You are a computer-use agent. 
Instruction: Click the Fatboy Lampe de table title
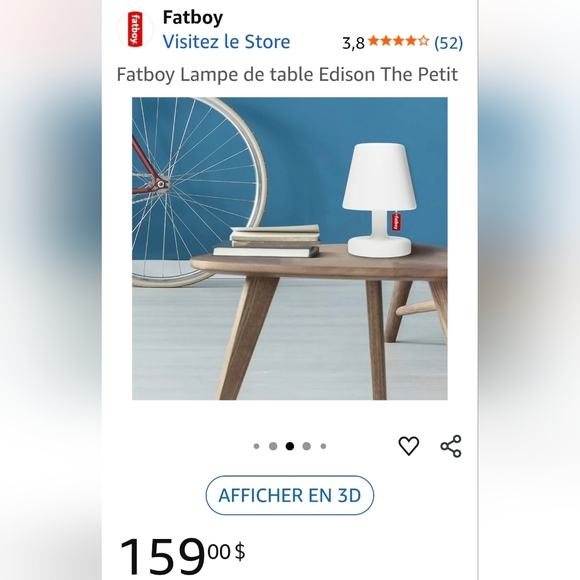click(x=287, y=74)
